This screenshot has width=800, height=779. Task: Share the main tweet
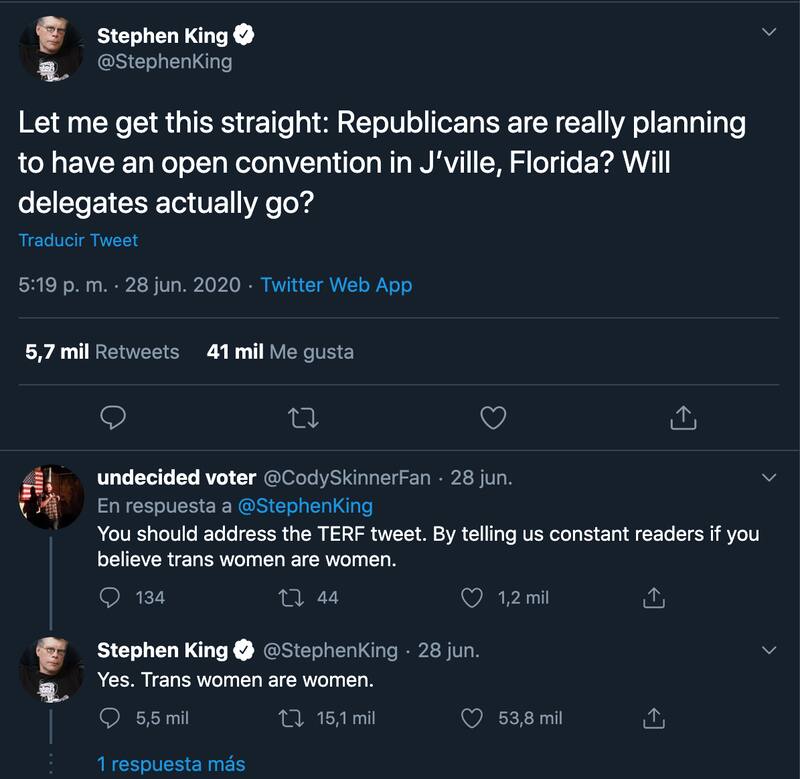click(x=682, y=418)
